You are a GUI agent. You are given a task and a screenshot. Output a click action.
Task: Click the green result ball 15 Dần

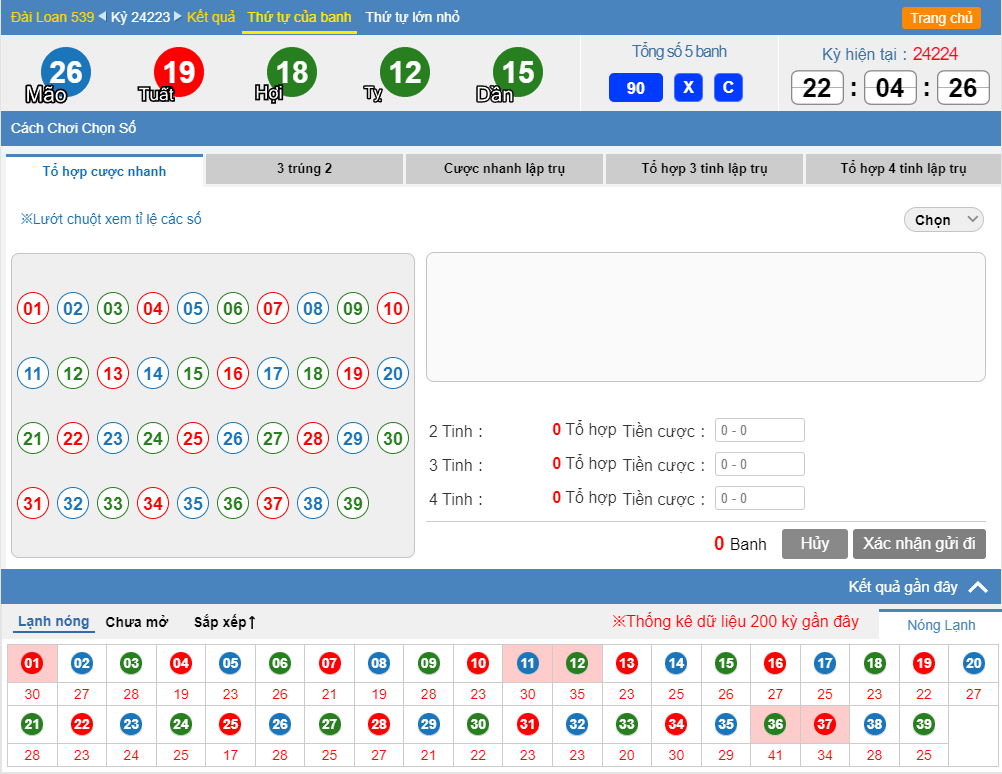point(518,72)
